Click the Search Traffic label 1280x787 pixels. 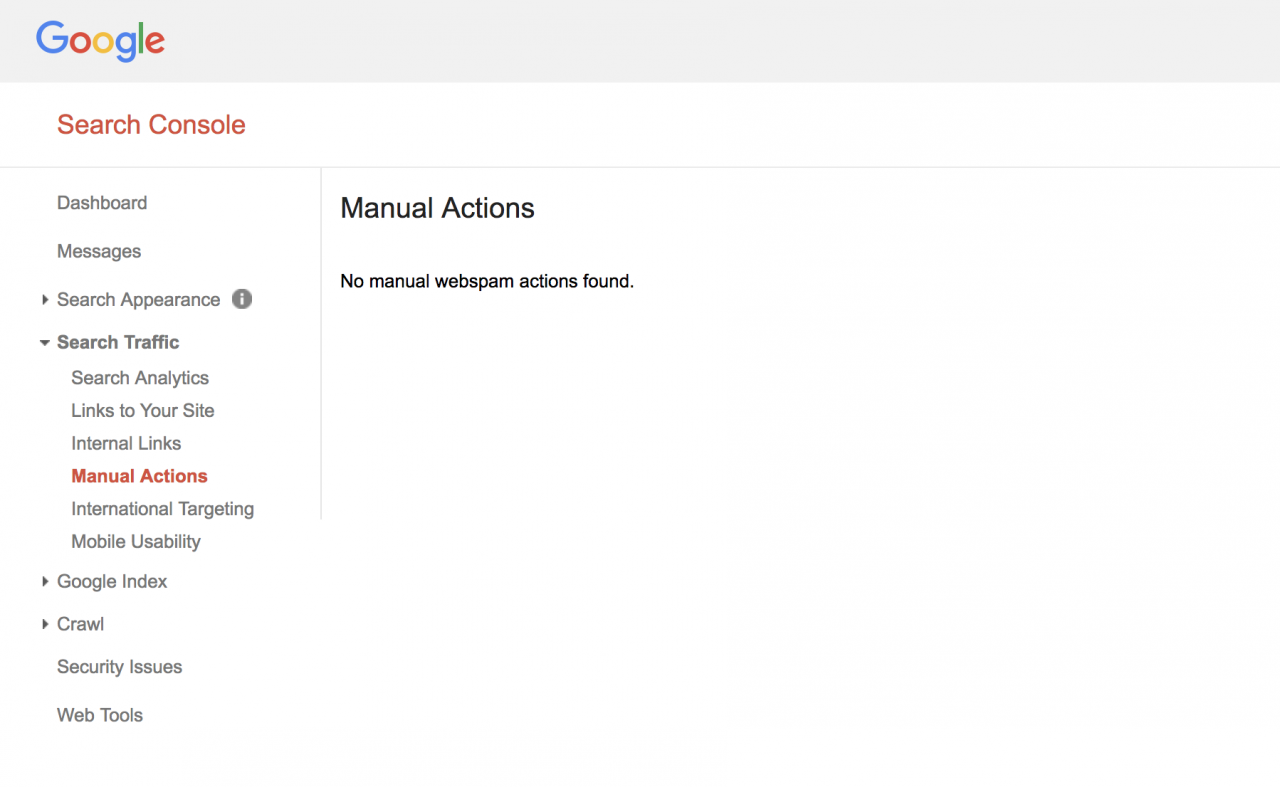click(118, 342)
